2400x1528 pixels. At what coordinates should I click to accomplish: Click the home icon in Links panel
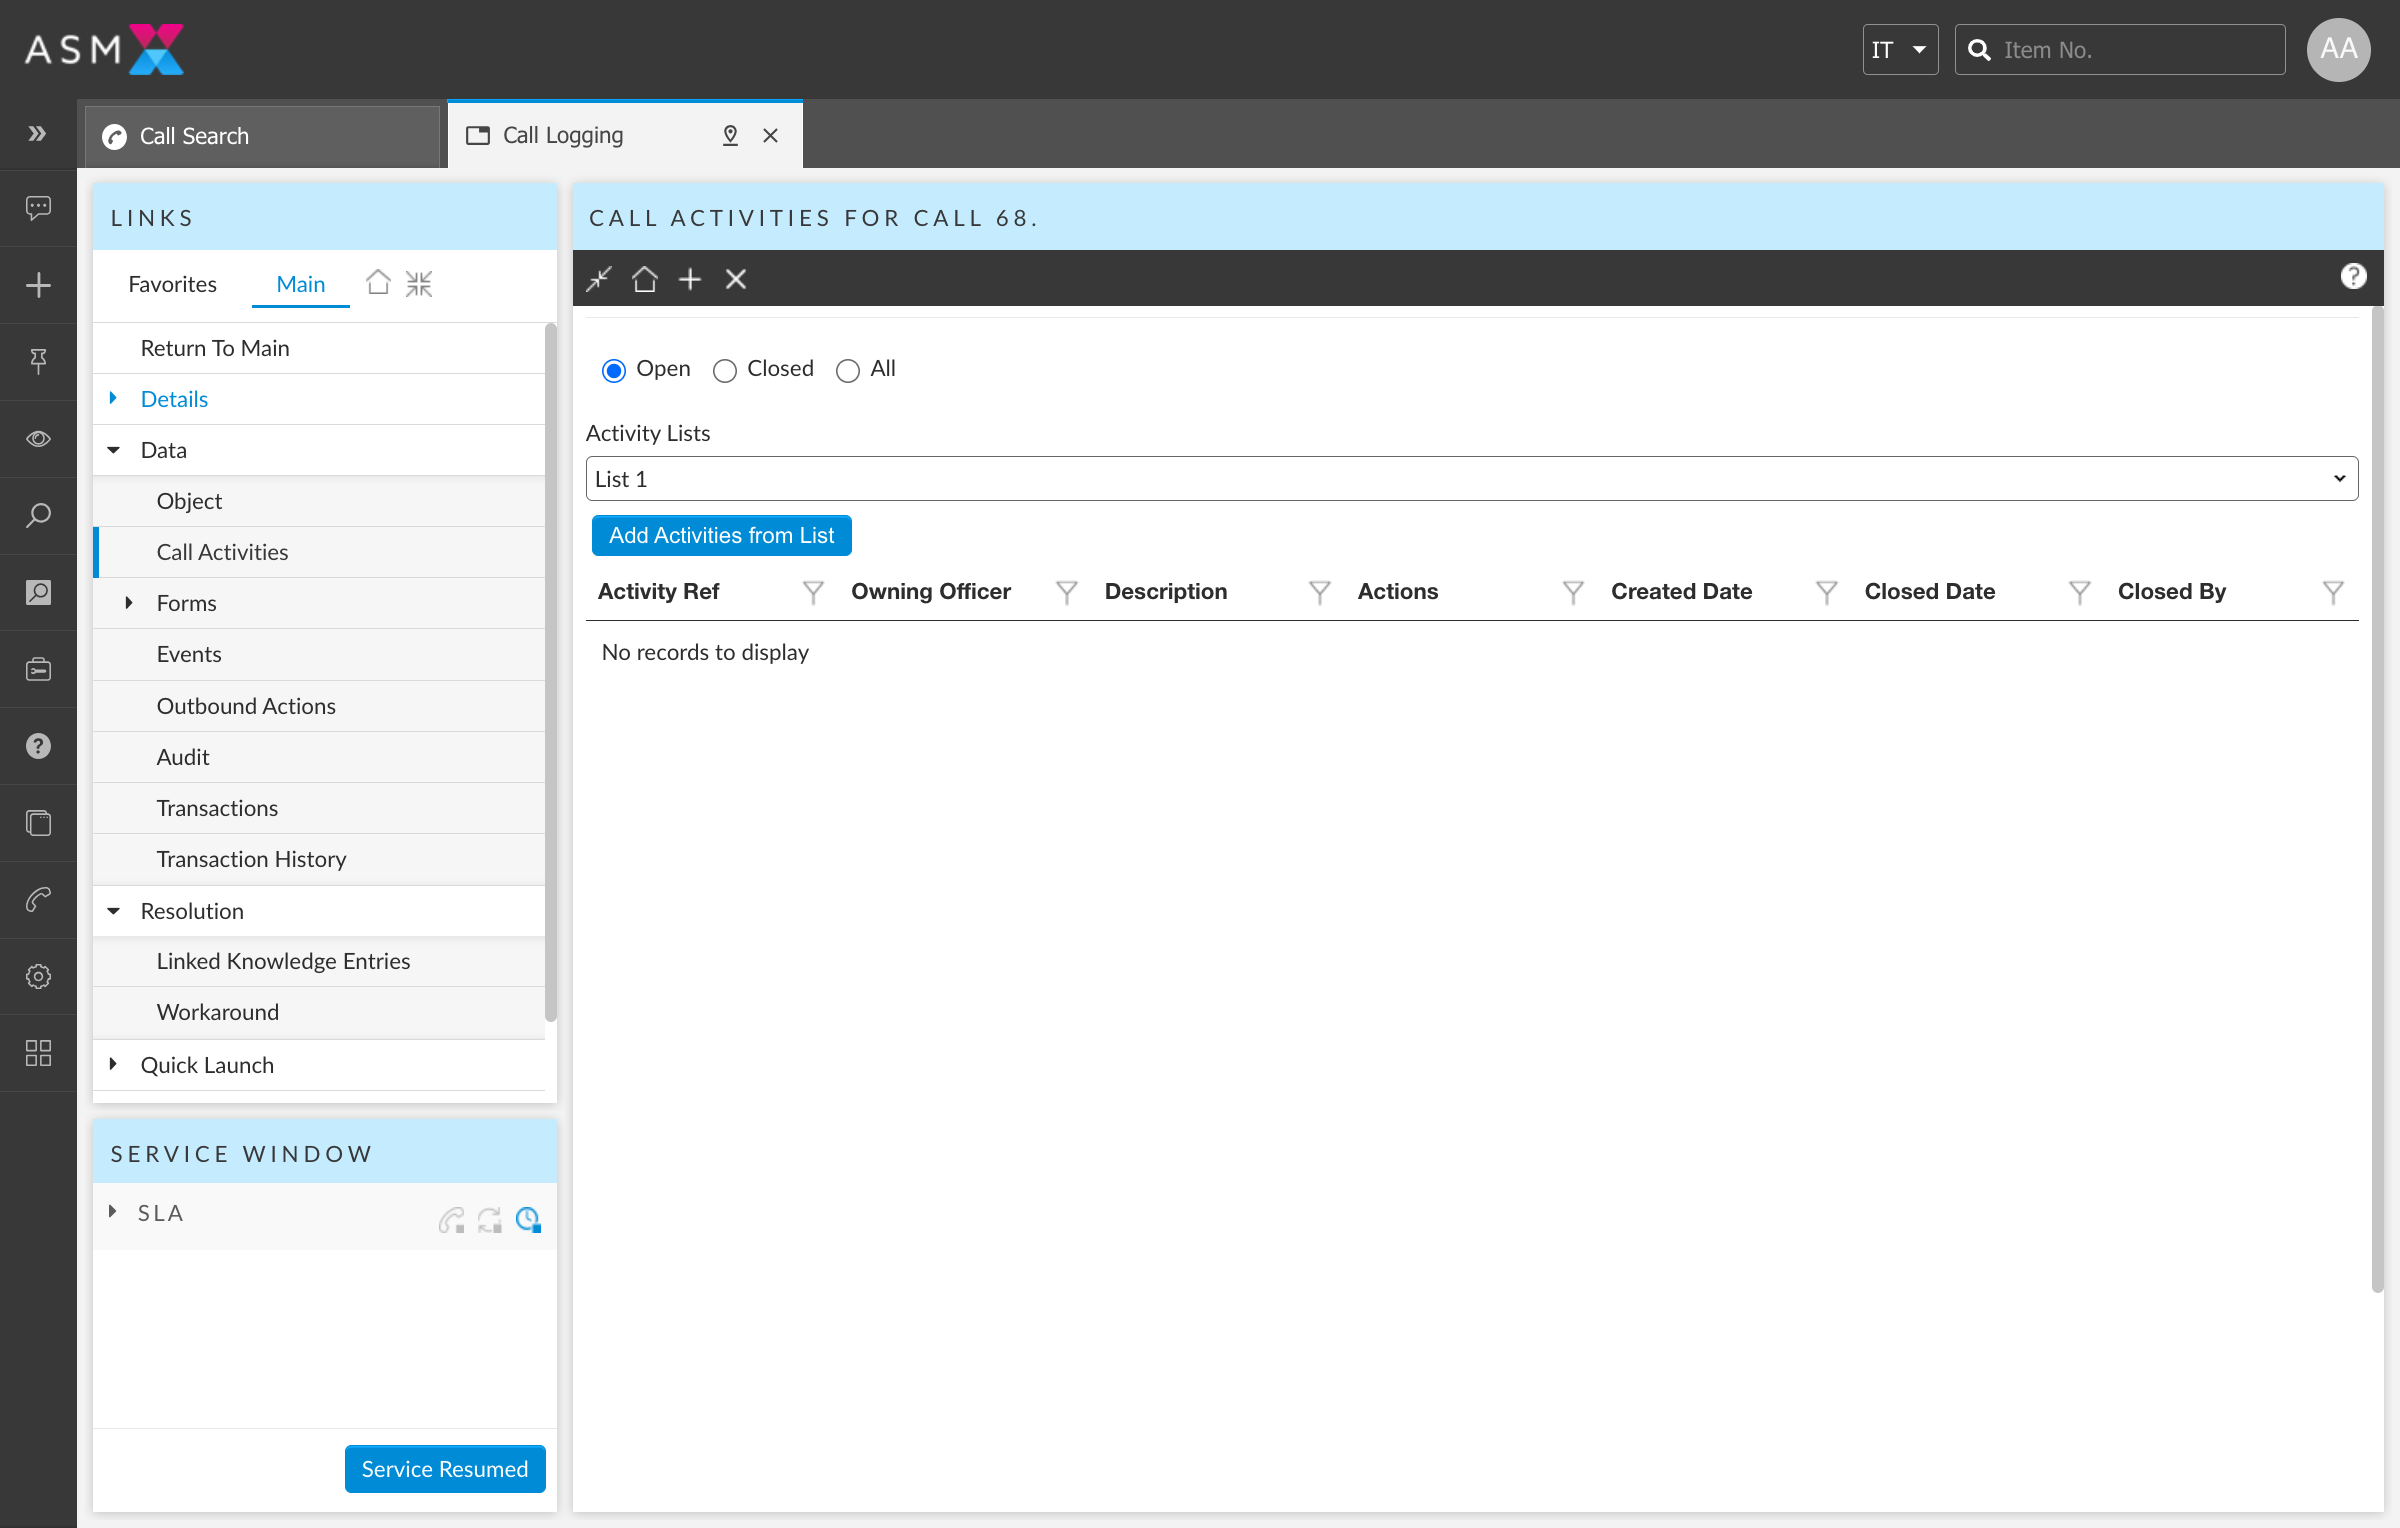(x=378, y=283)
